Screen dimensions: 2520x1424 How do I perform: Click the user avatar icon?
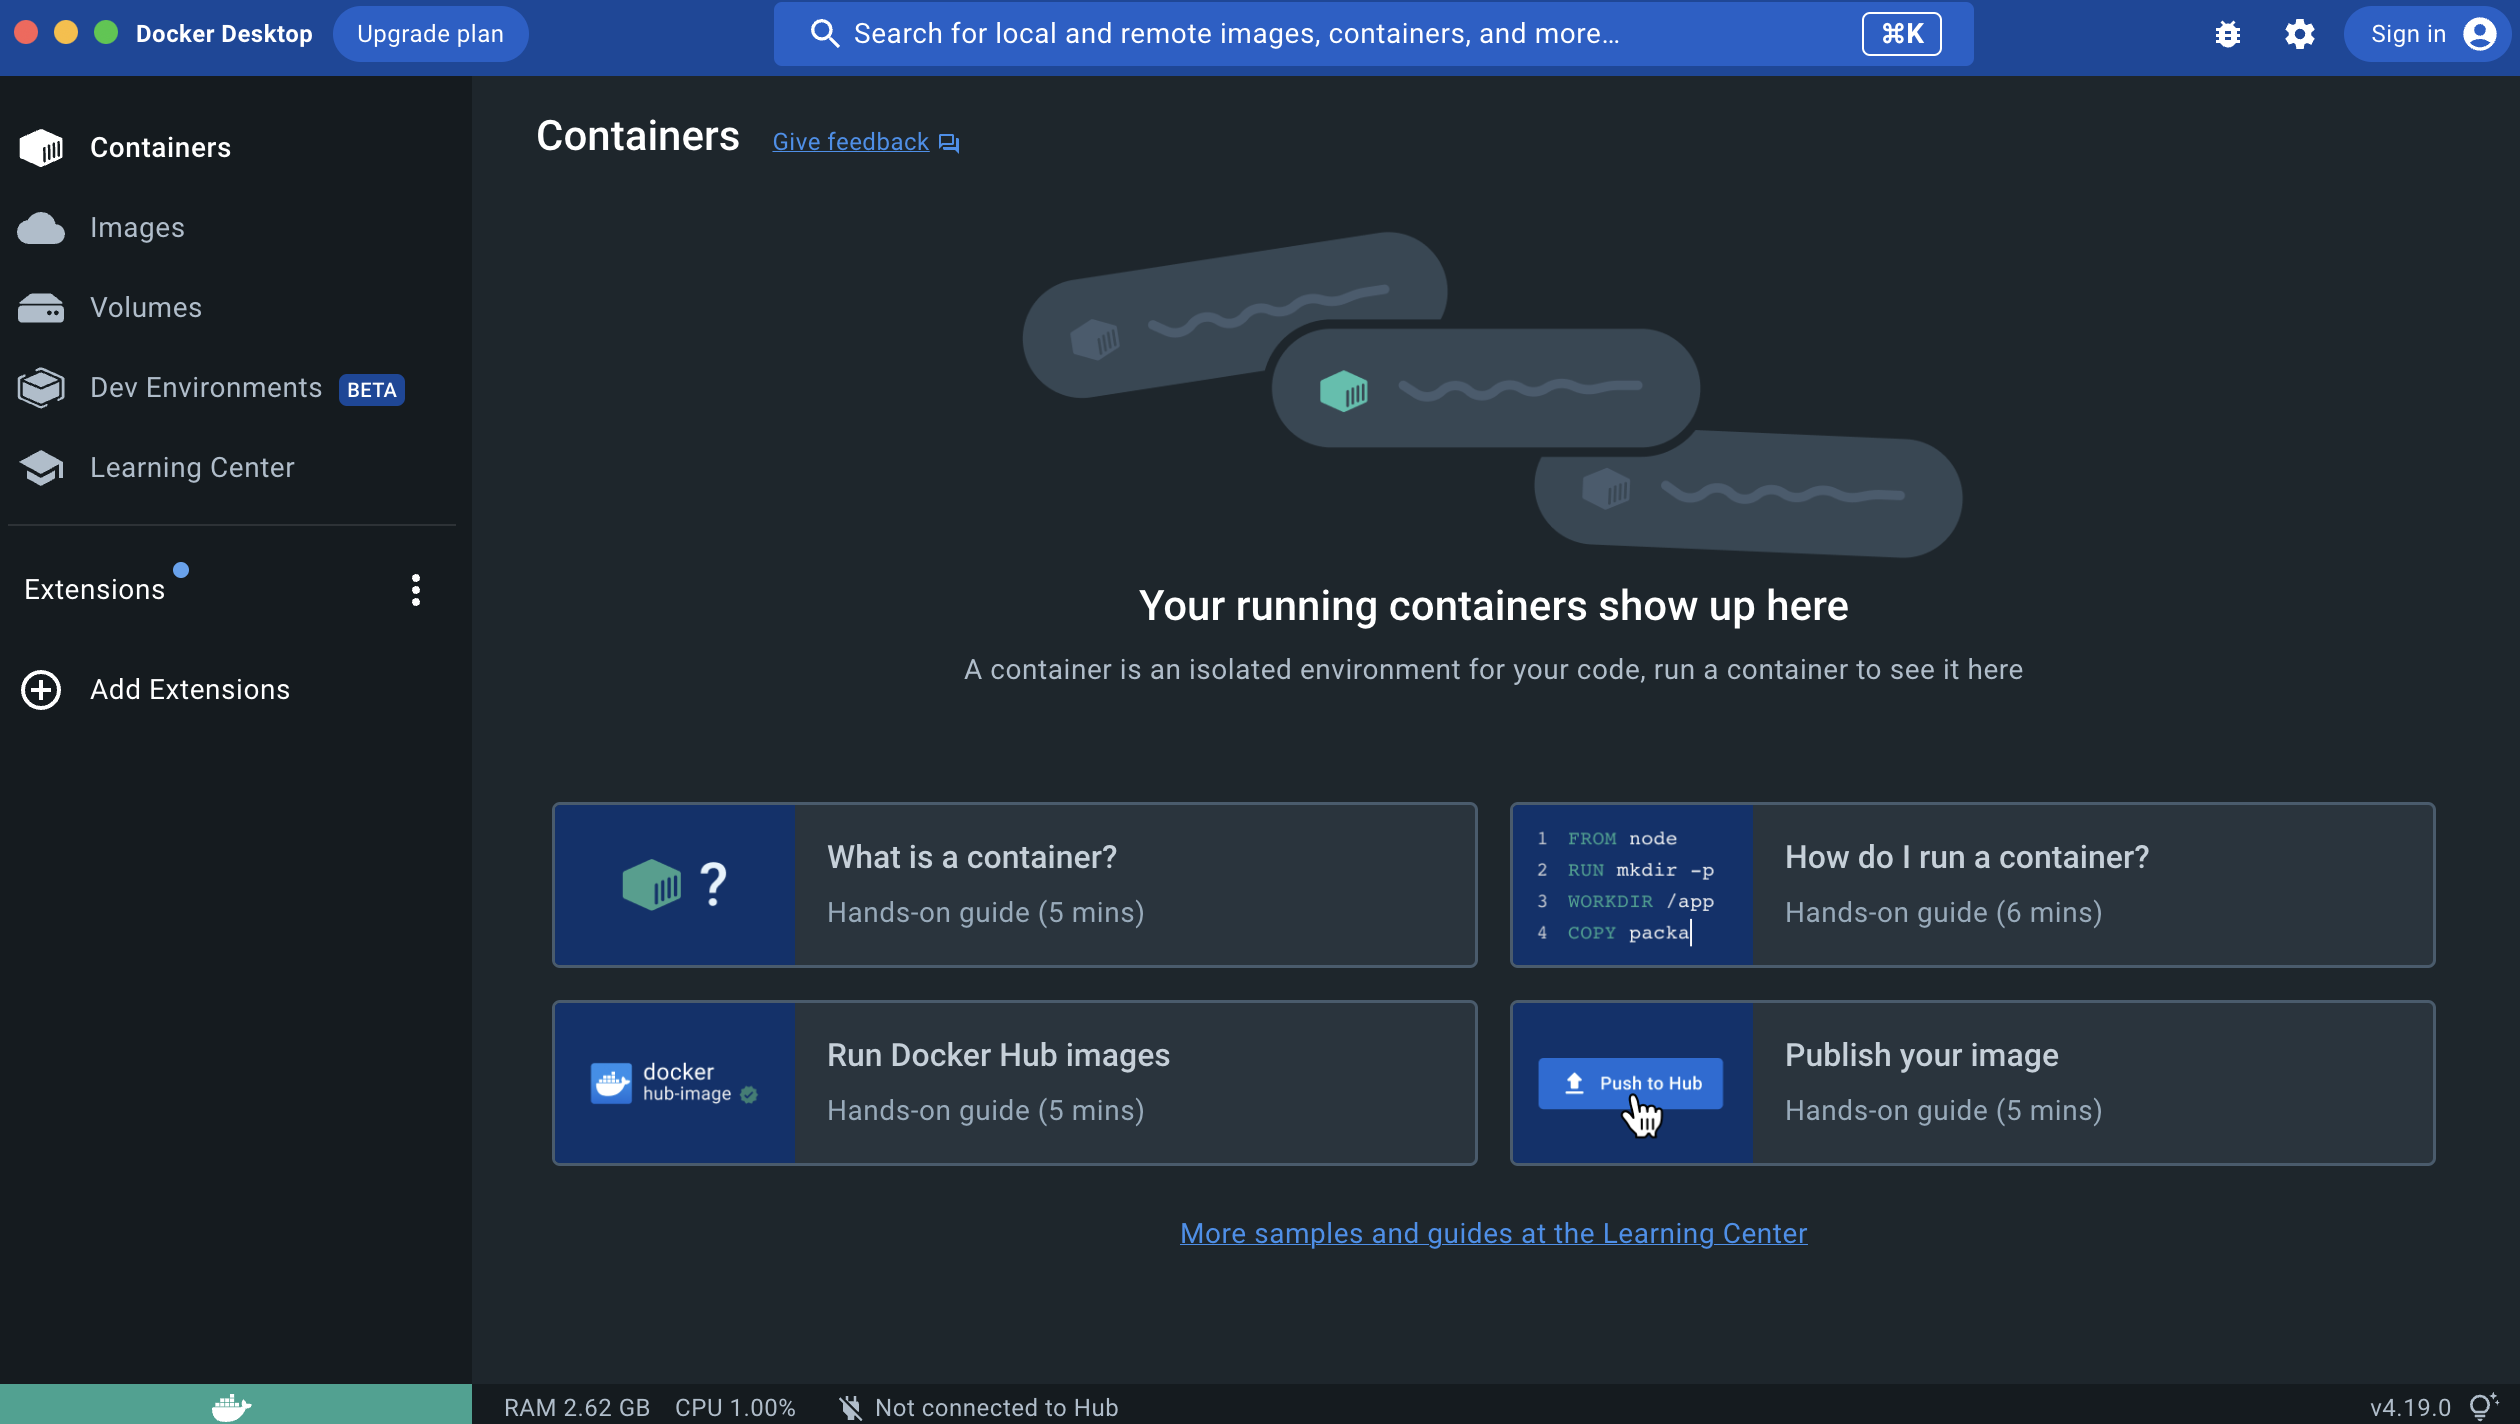click(2480, 34)
